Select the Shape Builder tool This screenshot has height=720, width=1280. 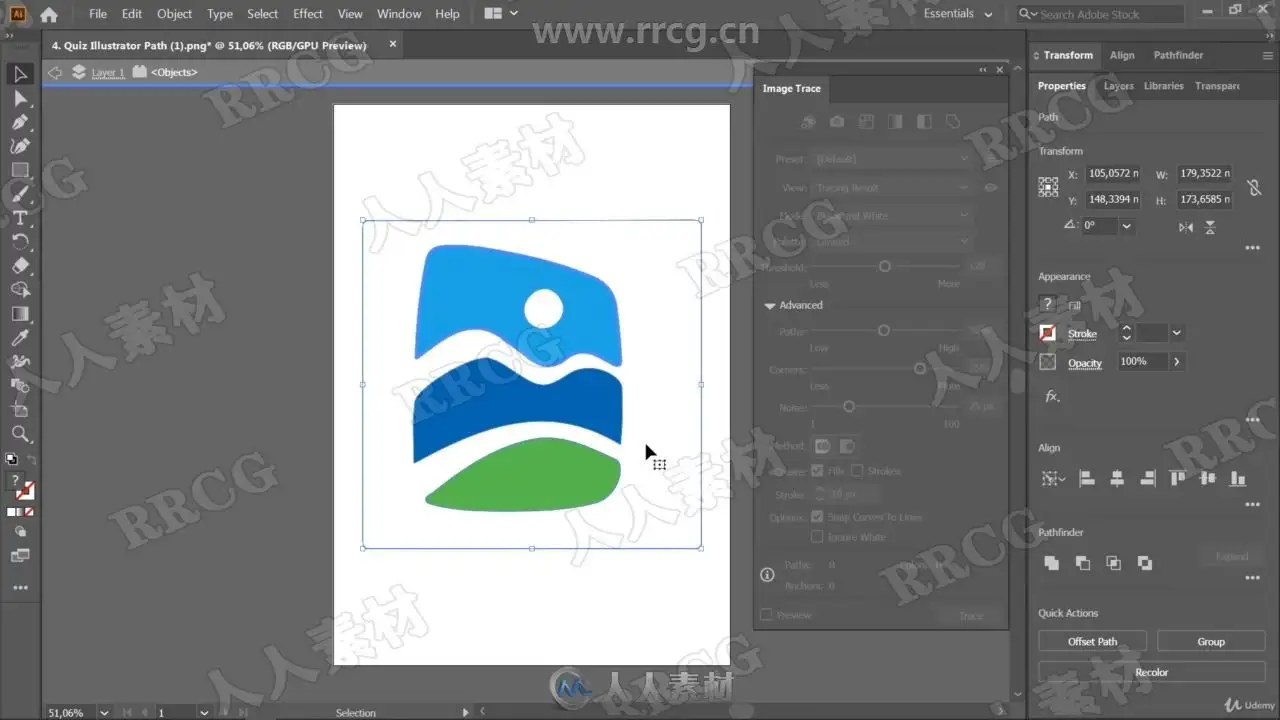point(20,290)
